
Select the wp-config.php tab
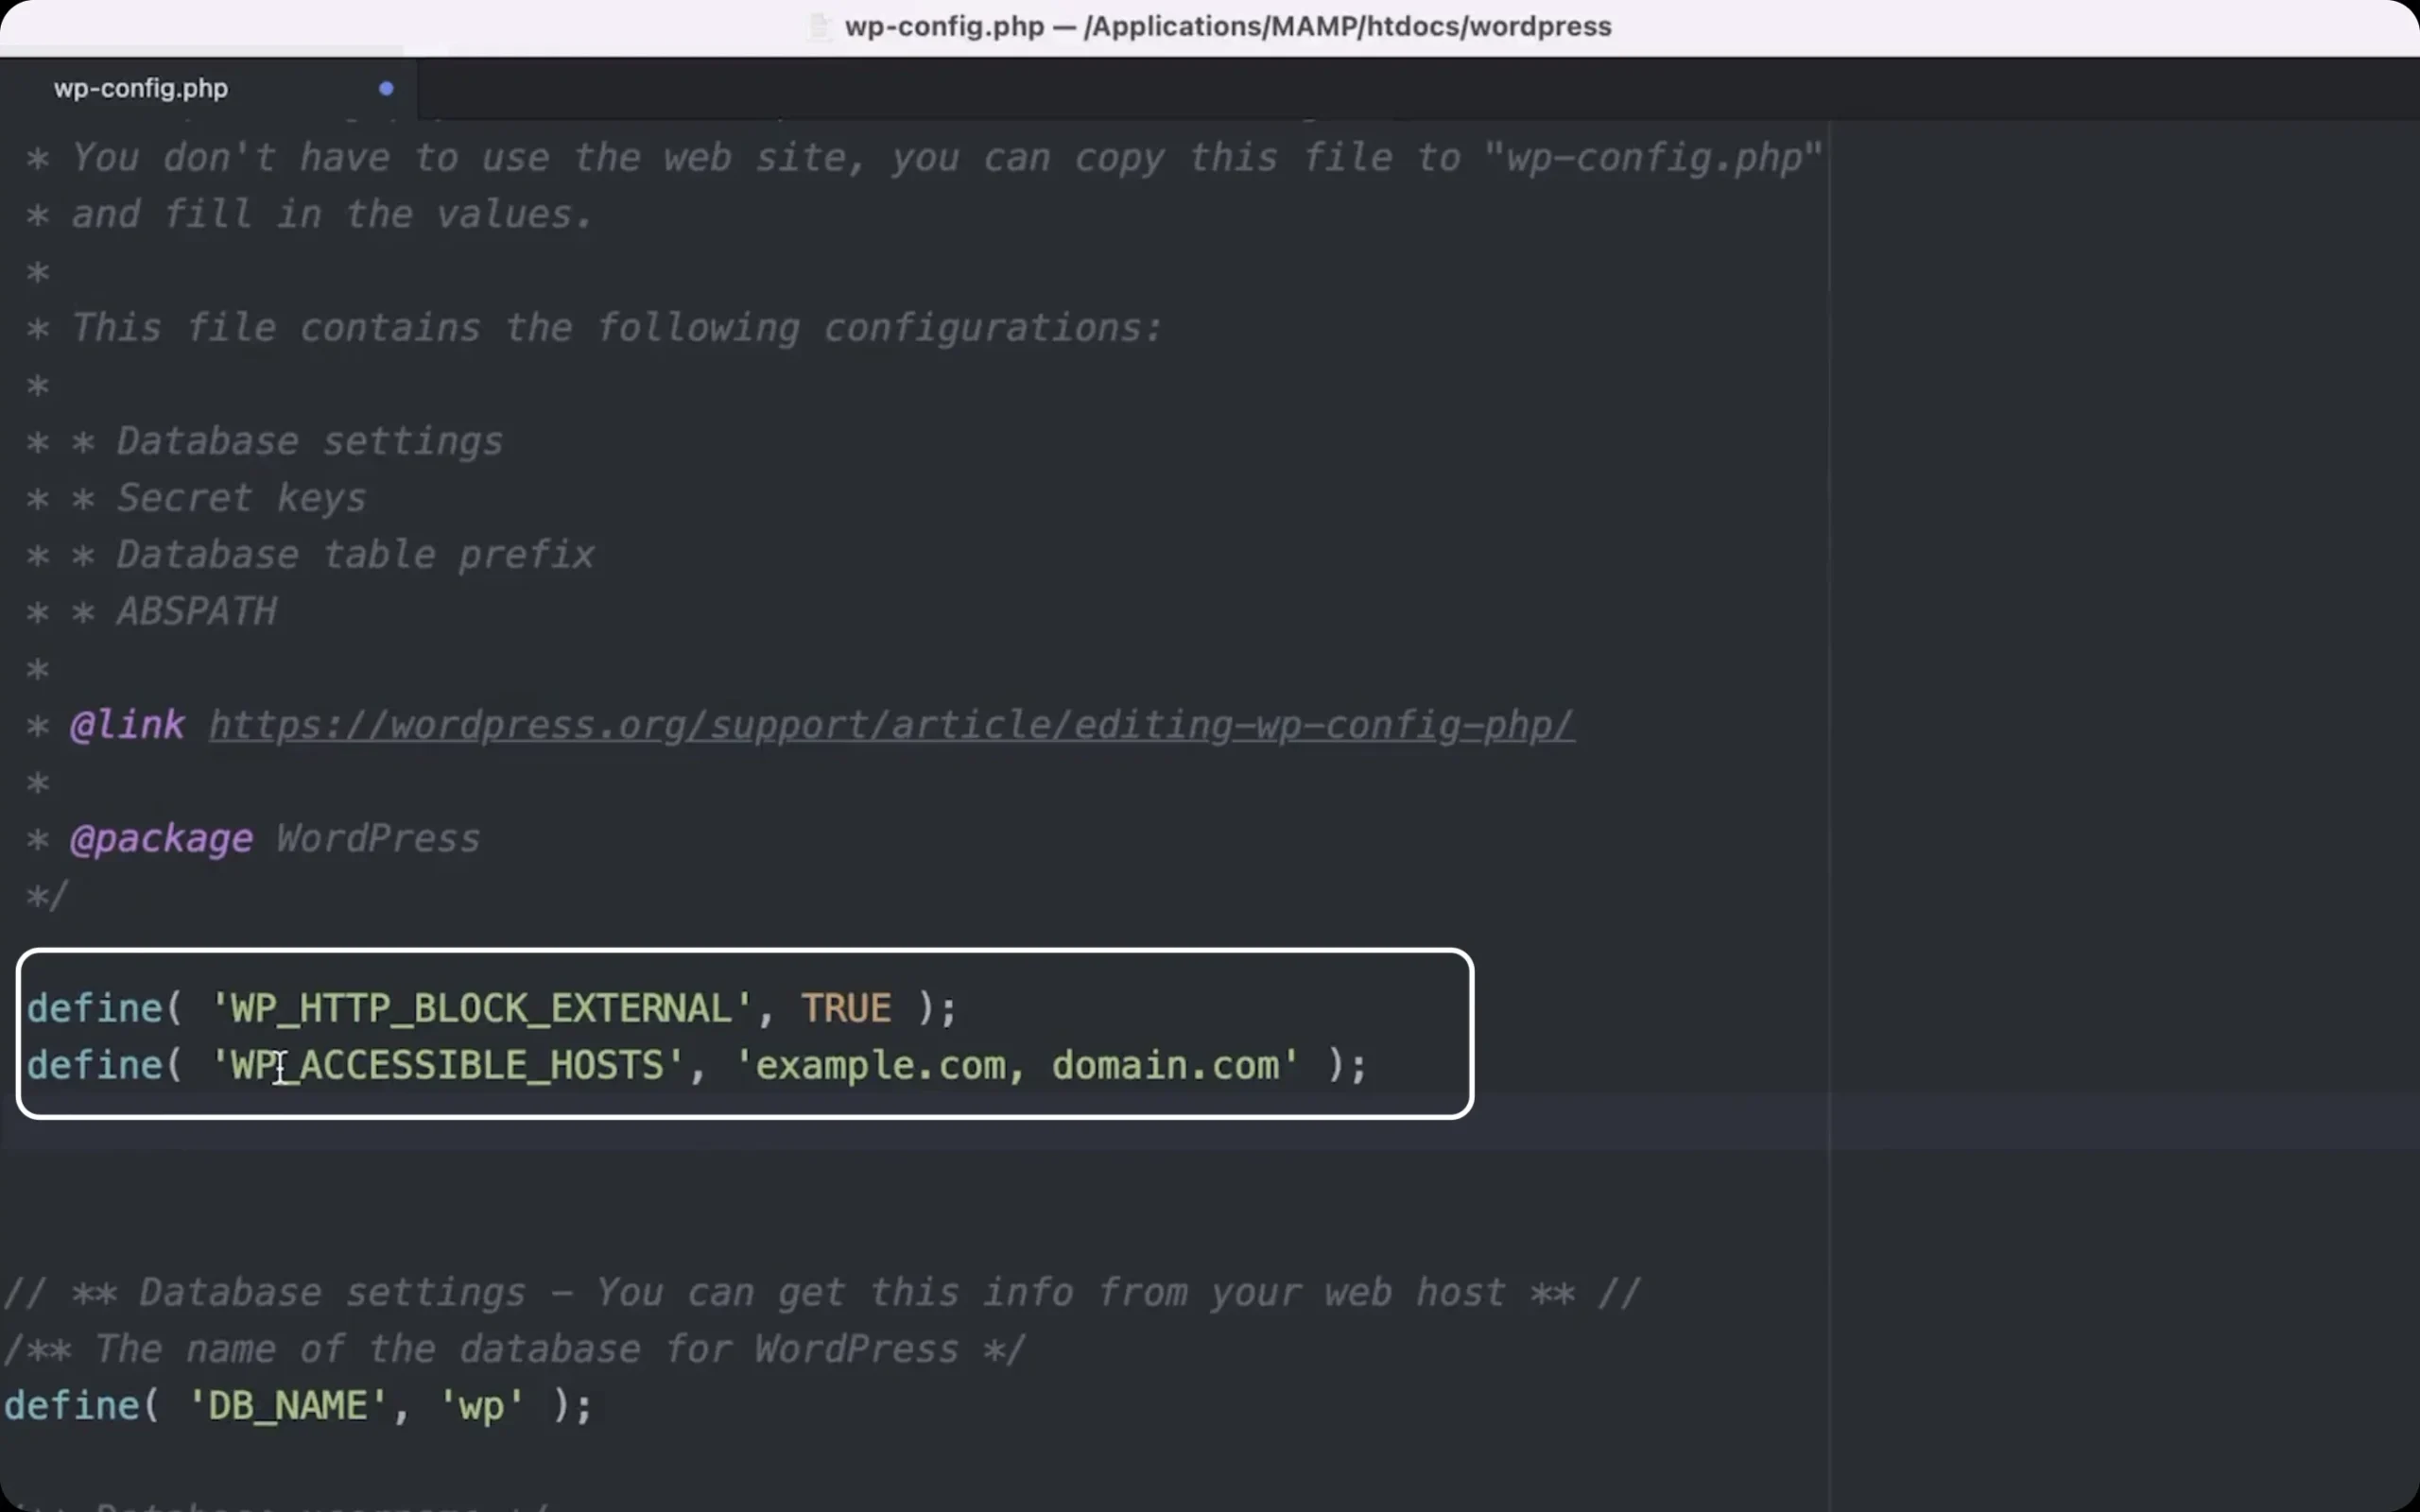click(x=208, y=88)
